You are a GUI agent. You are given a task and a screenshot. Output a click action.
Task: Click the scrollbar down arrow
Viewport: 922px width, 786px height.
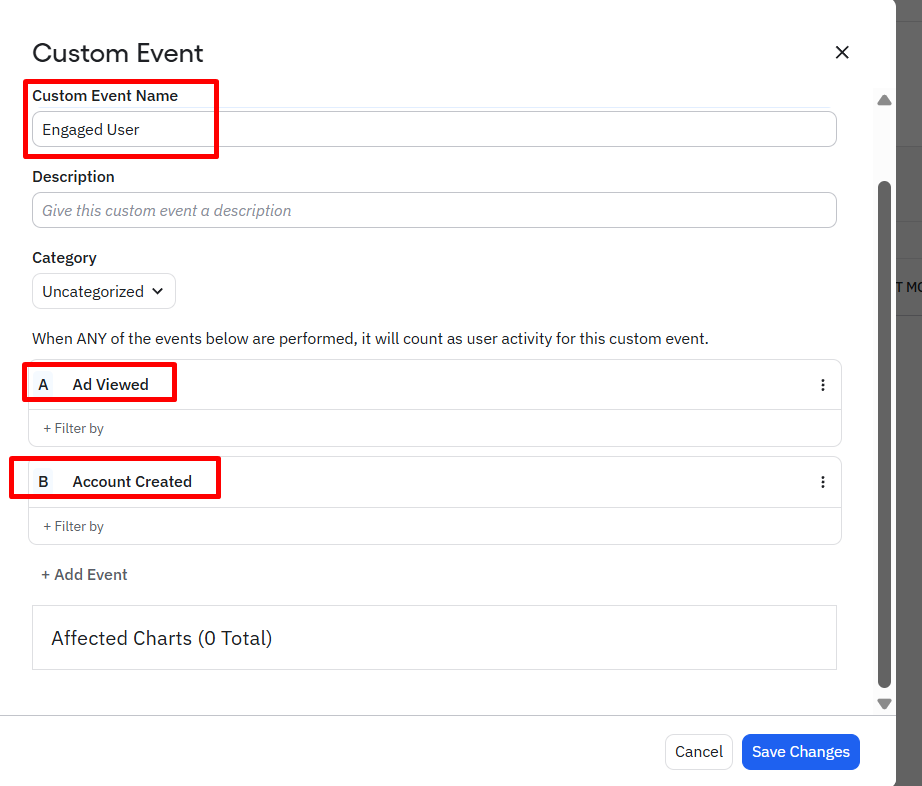click(x=884, y=704)
